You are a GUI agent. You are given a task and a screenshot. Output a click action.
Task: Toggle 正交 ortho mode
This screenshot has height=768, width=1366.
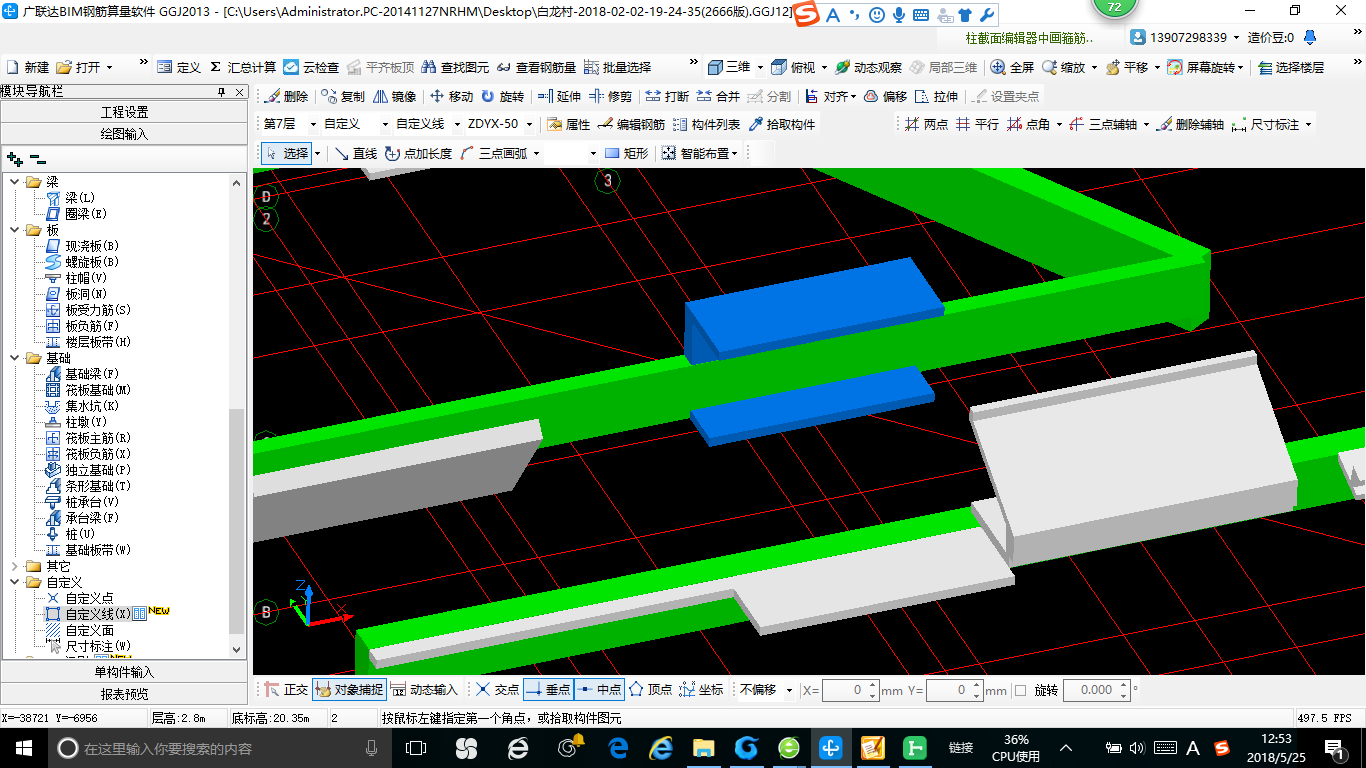(x=286, y=690)
